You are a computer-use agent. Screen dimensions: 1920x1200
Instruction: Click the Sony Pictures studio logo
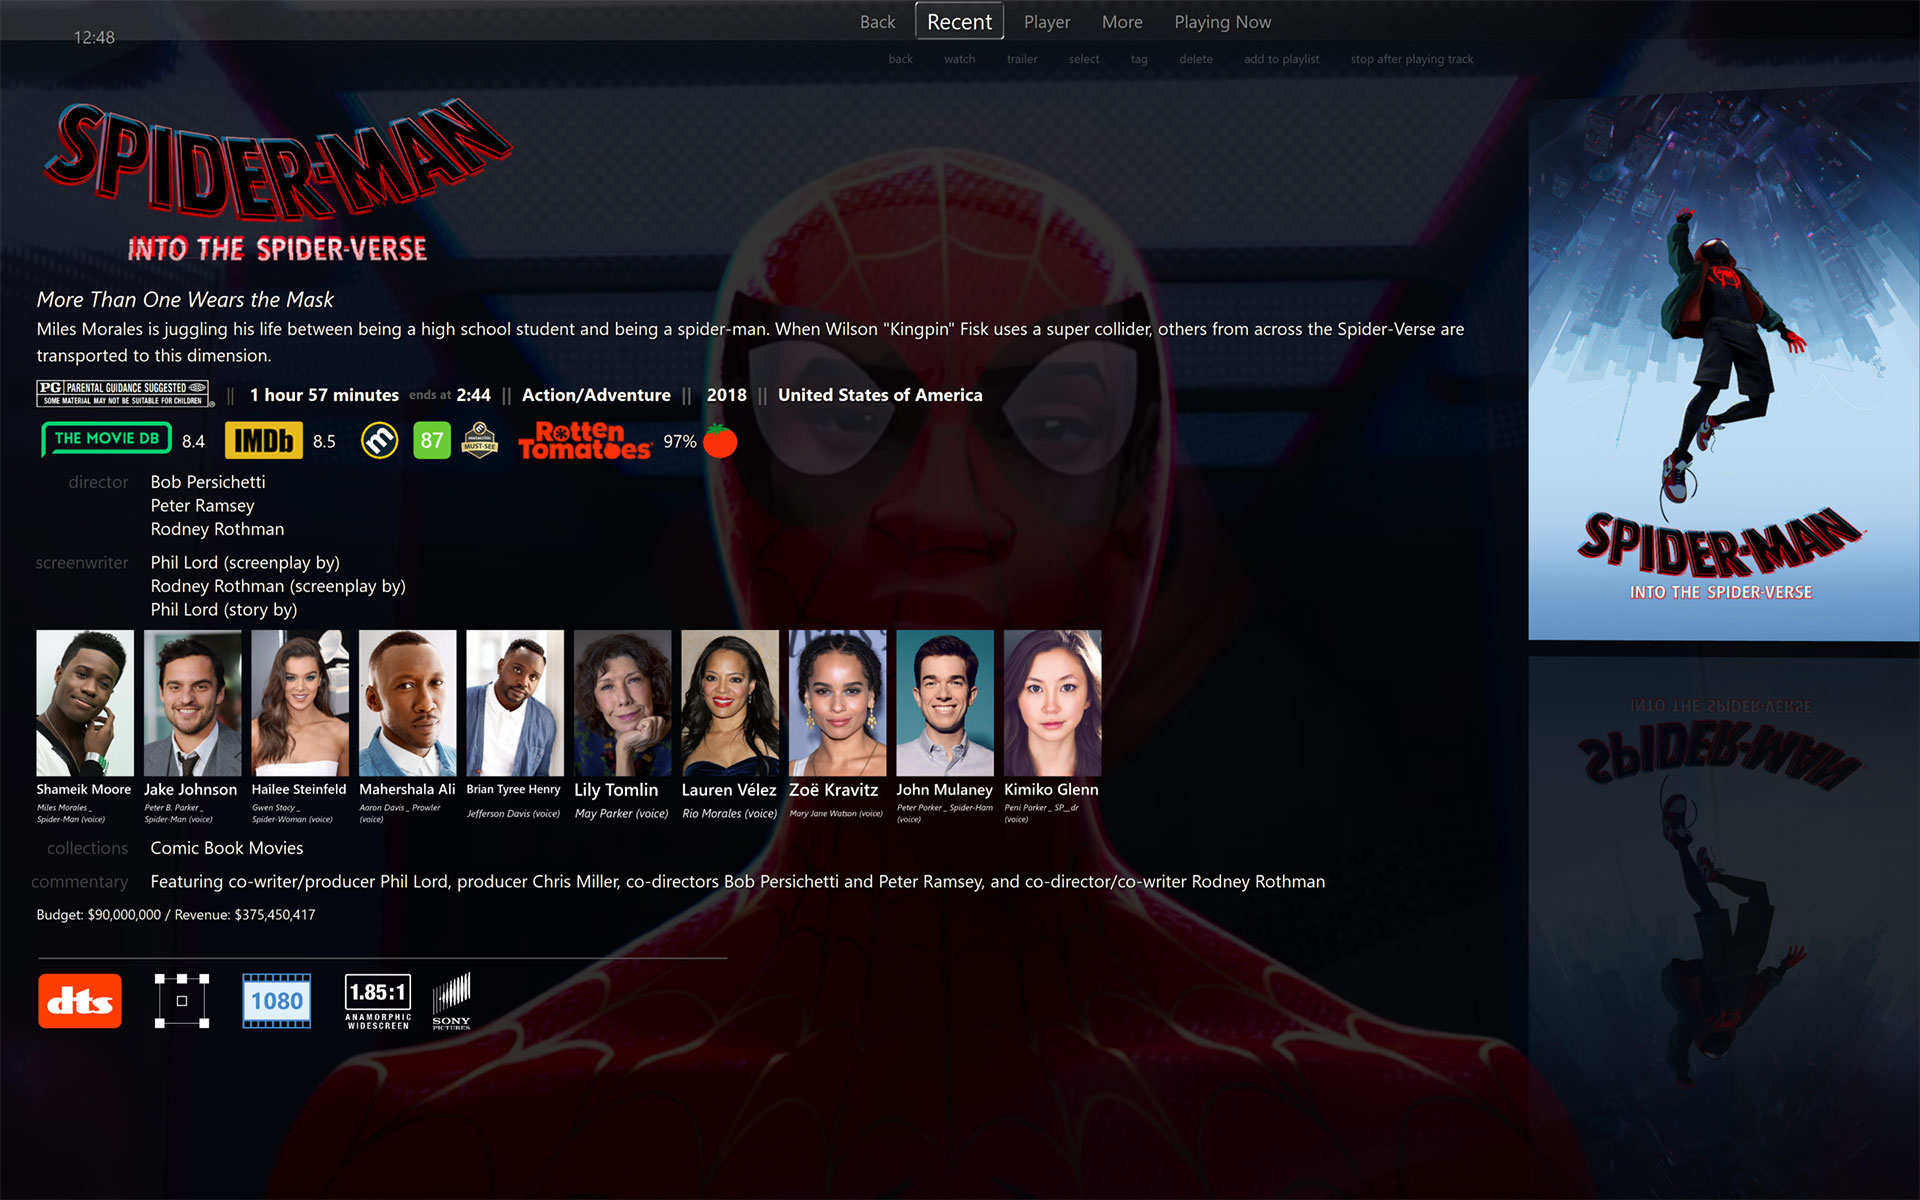(x=451, y=1001)
